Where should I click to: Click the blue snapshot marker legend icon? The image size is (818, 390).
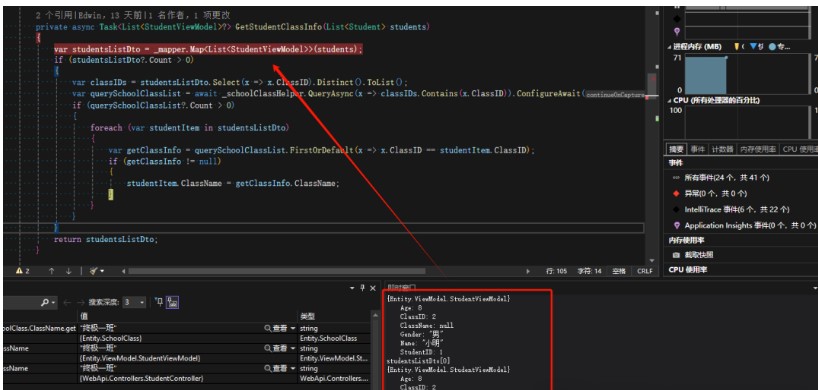coord(753,47)
